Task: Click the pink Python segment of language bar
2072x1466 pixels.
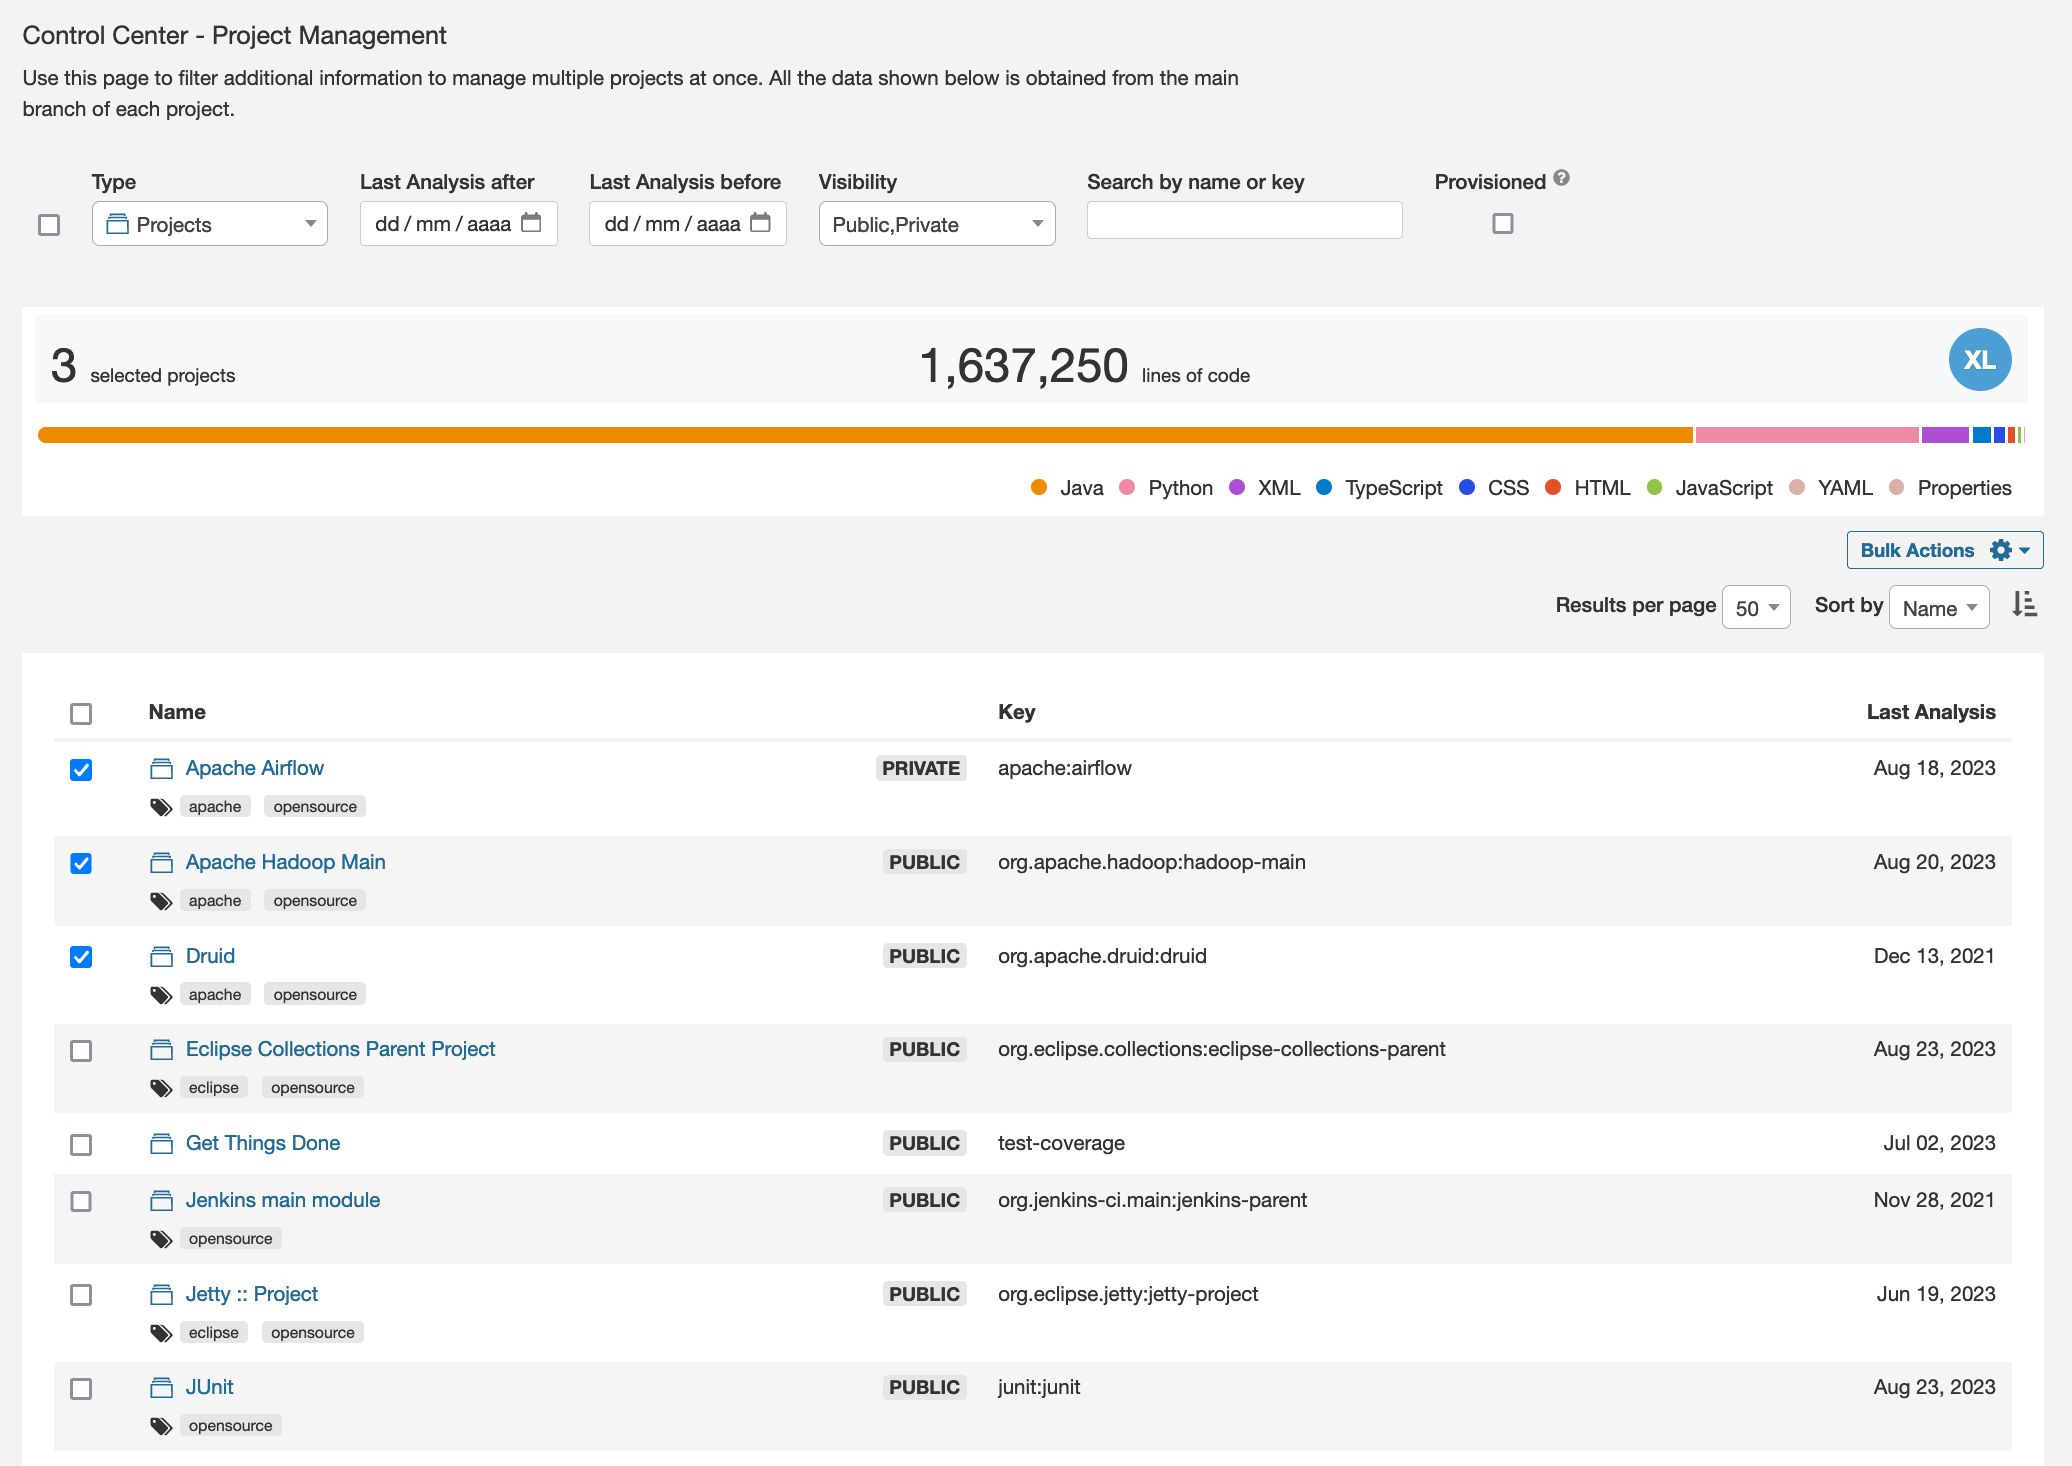Action: [x=1806, y=435]
